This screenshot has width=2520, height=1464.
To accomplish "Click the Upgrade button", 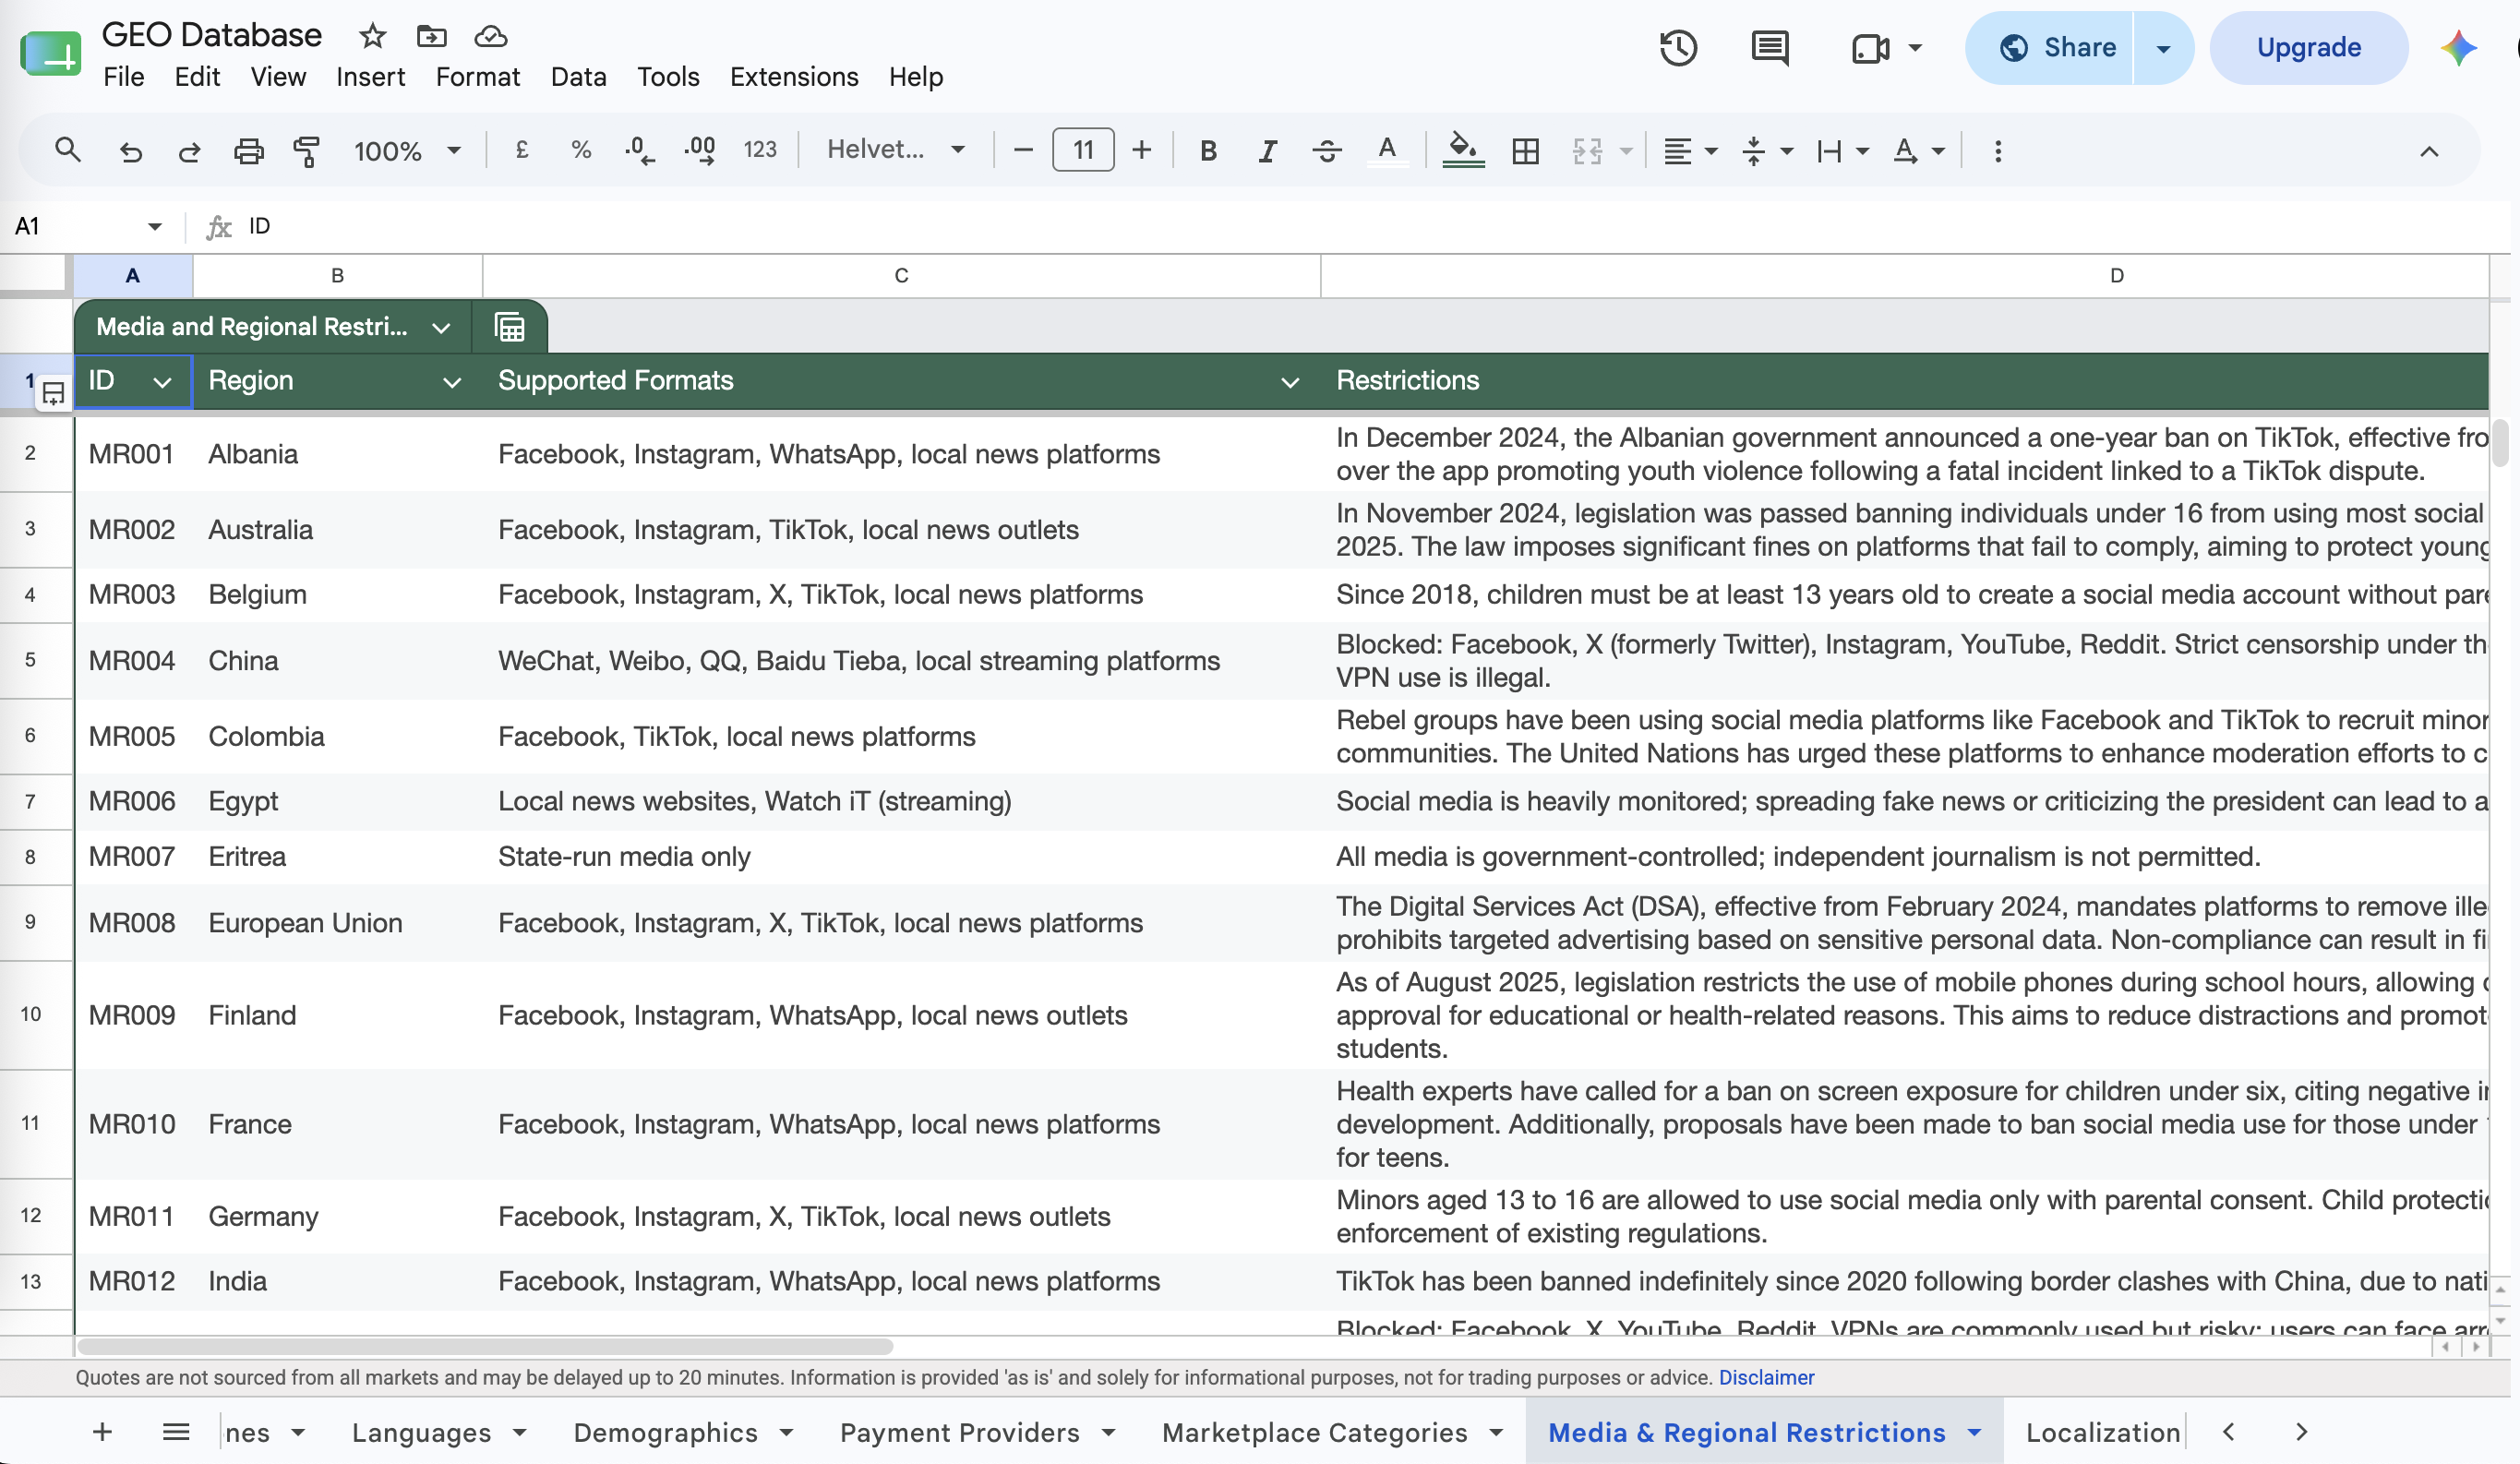I will 2309,48.
